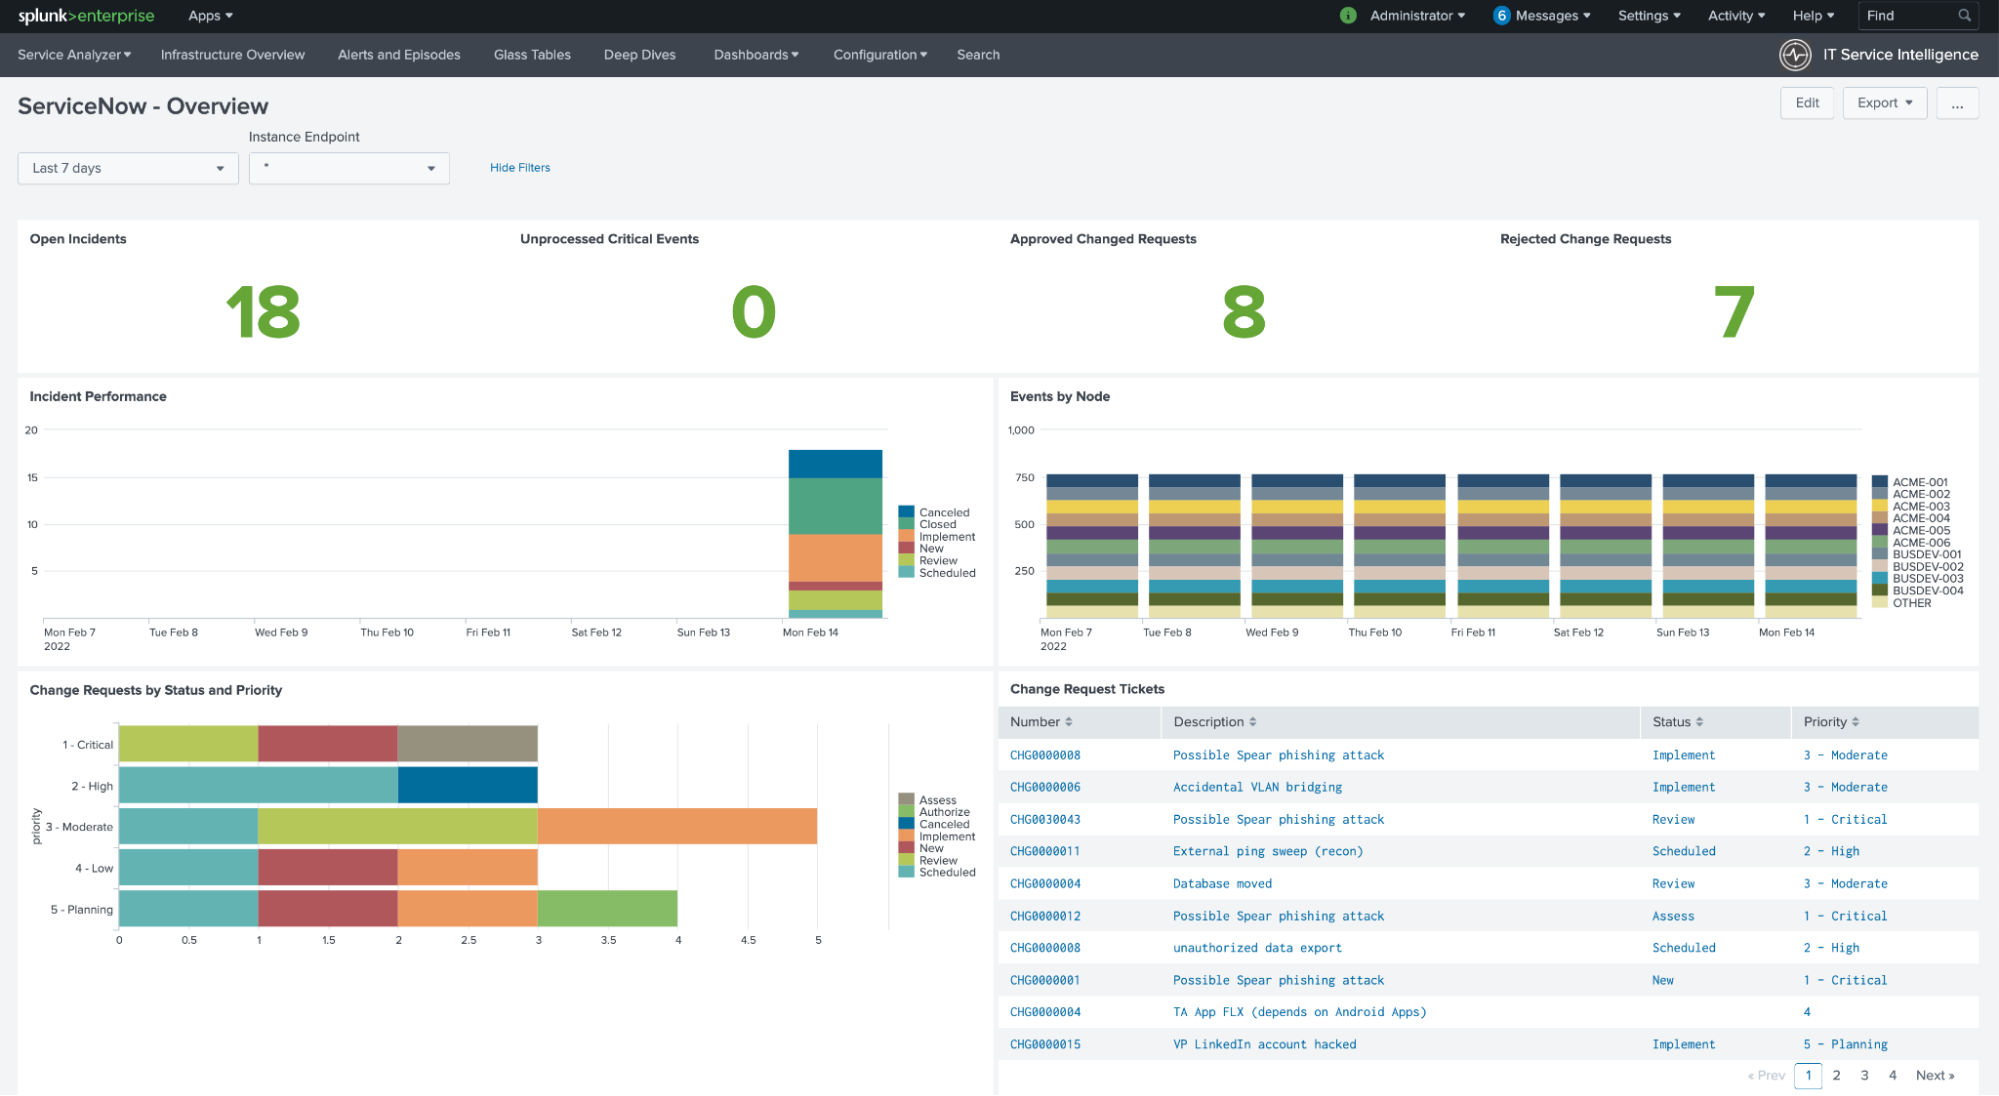Expand the Messages dropdown

click(1553, 15)
